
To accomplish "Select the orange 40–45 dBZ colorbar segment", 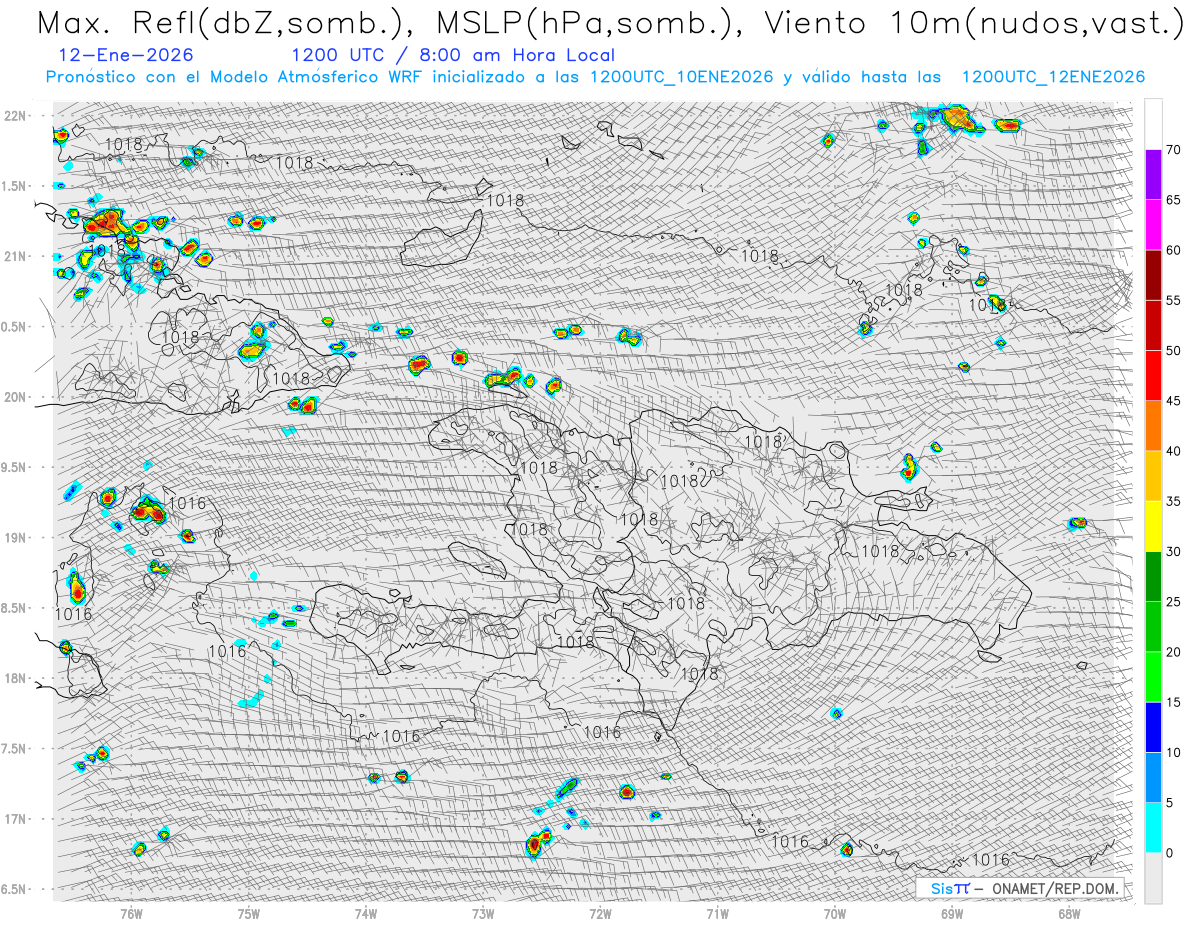I will 1153,426.
